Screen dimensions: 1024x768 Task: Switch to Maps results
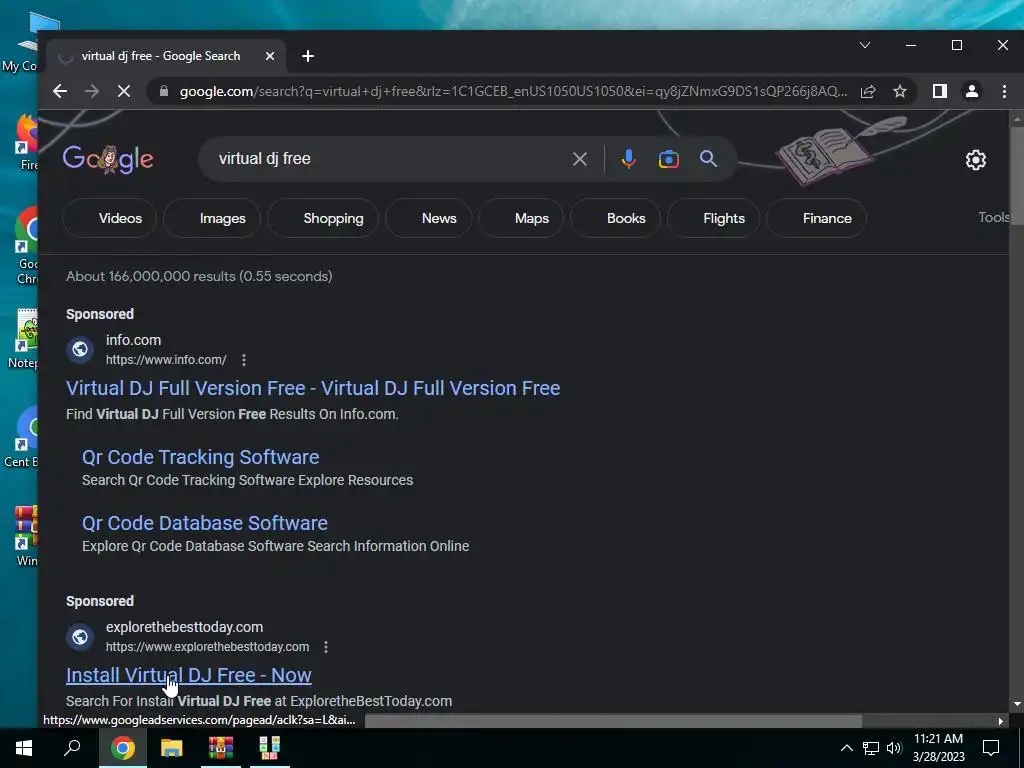522,218
